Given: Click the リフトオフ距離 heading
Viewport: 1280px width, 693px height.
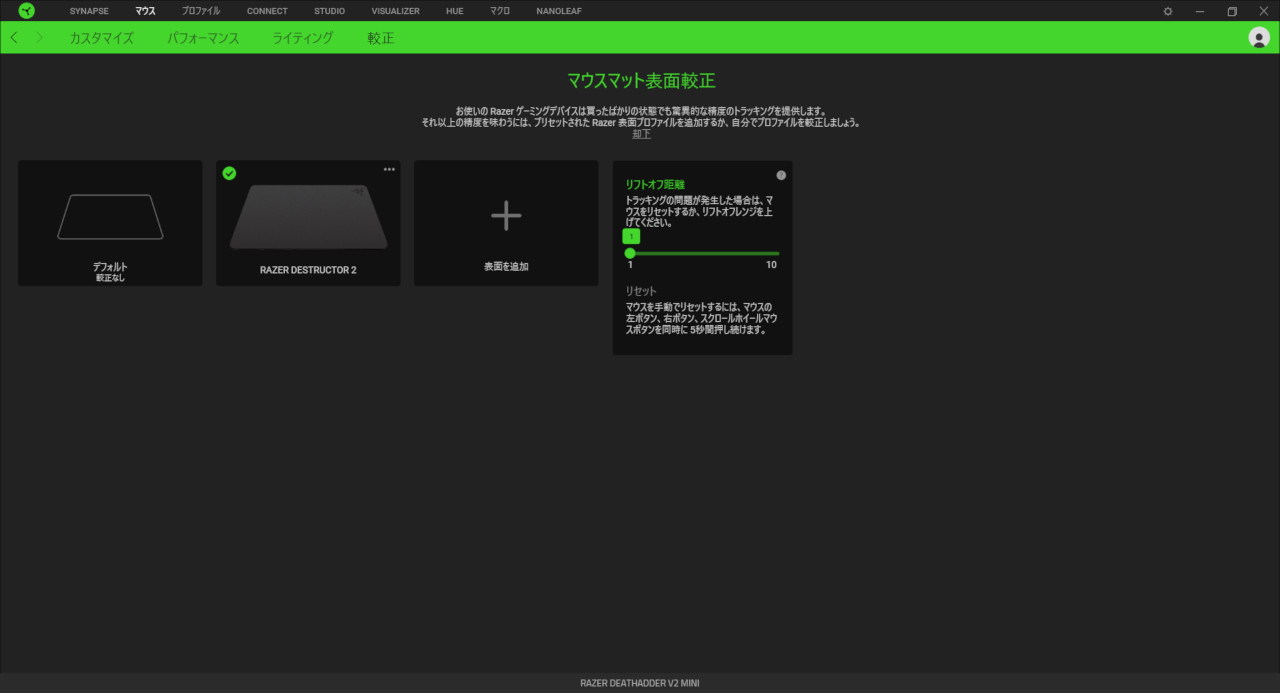Looking at the screenshot, I should [653, 185].
